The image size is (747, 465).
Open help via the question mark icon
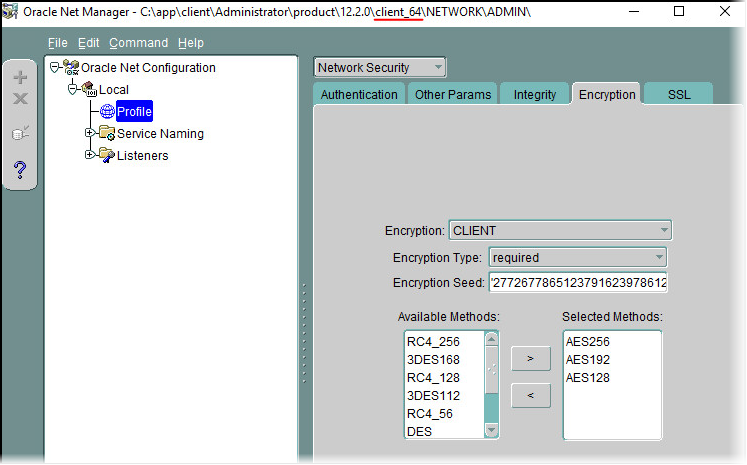pyautogui.click(x=20, y=170)
